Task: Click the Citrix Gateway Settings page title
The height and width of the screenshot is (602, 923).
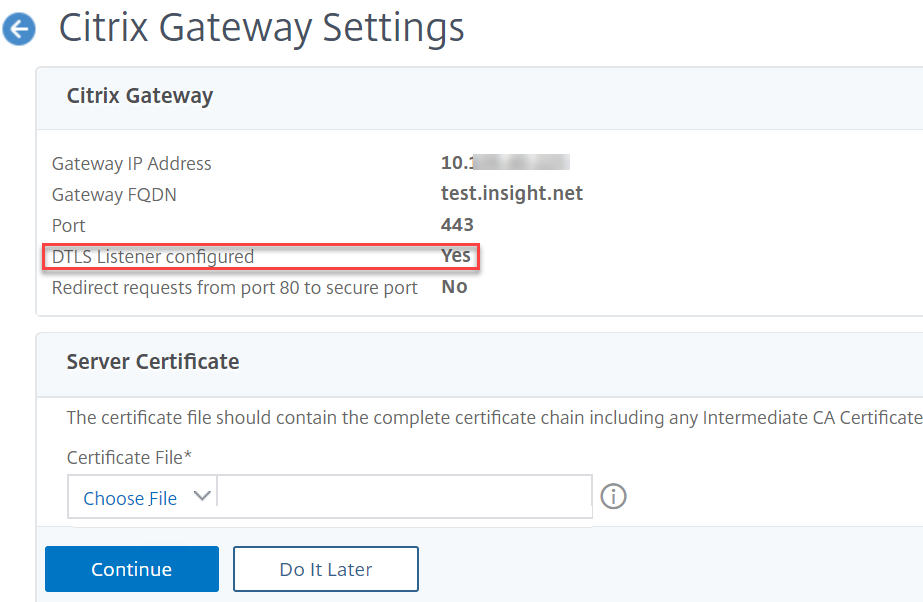Action: coord(262,28)
